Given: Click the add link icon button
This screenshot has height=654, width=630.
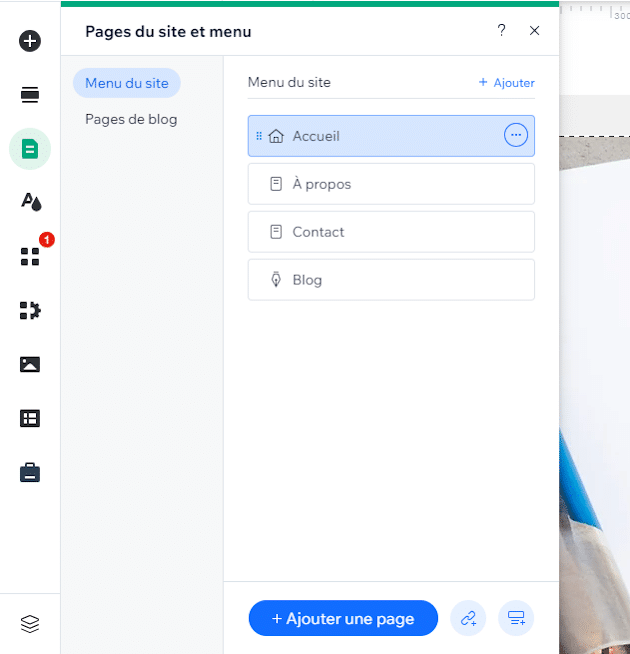Looking at the screenshot, I should (x=468, y=618).
